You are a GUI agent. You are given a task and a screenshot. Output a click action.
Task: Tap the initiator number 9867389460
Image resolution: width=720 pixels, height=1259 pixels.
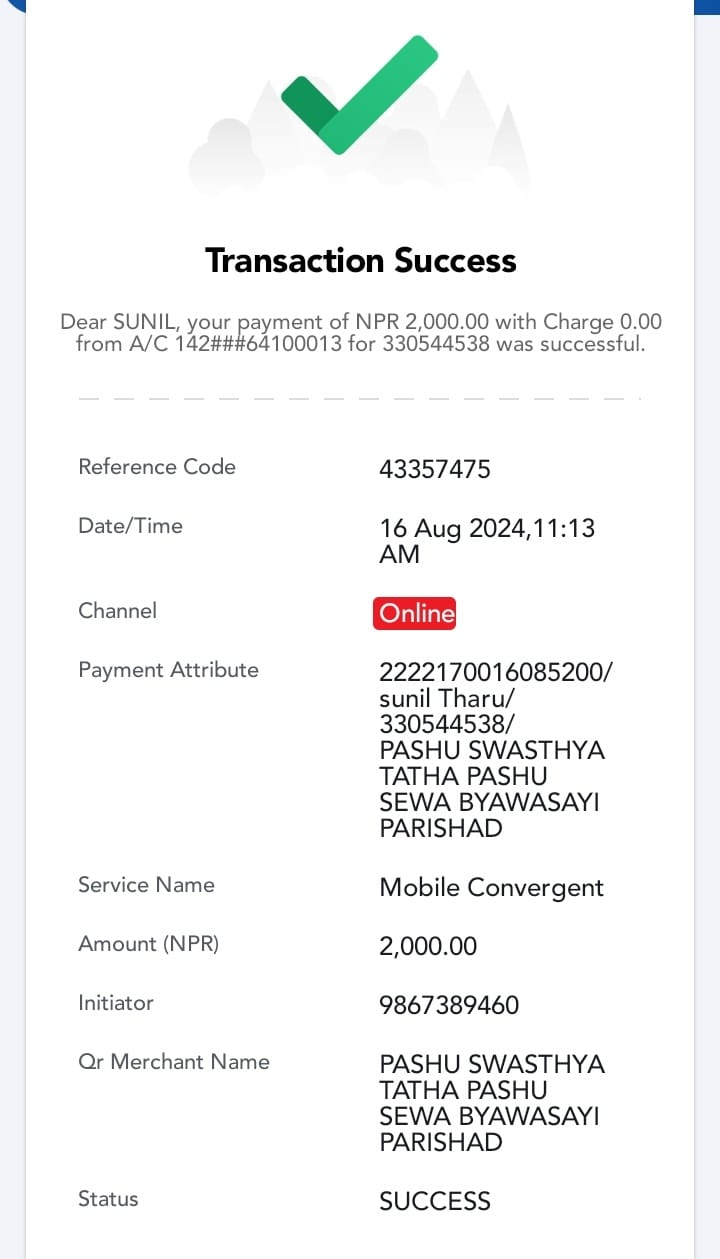pyautogui.click(x=449, y=1005)
